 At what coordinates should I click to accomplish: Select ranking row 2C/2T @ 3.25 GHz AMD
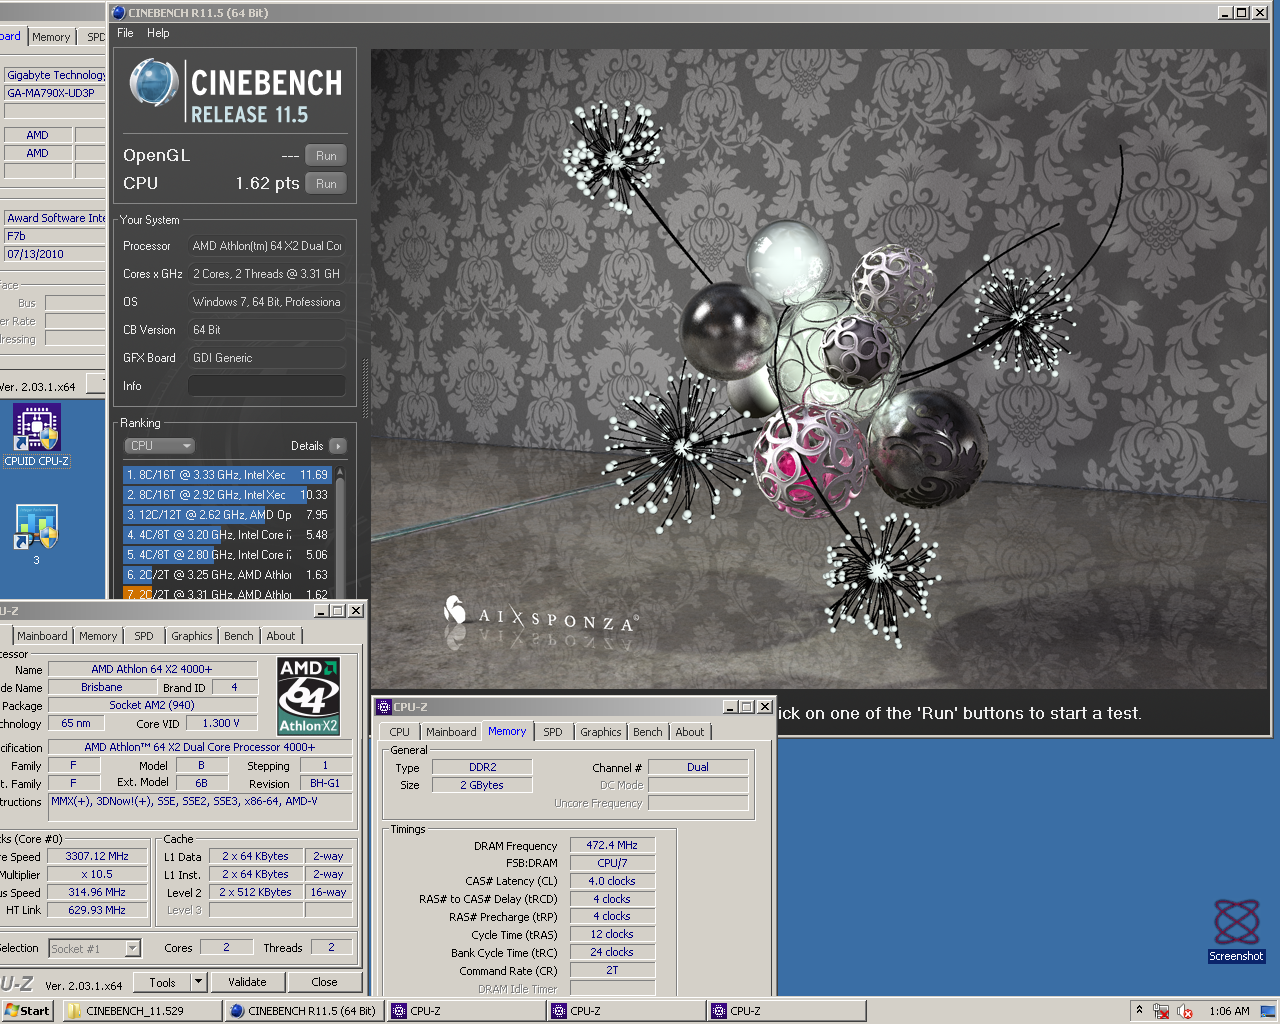tap(227, 575)
